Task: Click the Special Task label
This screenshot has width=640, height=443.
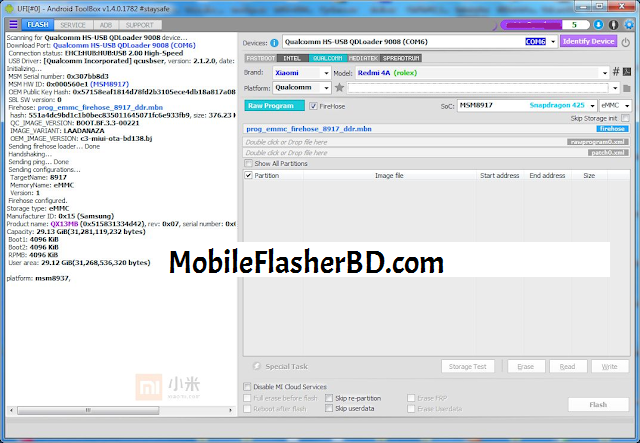Action: coord(287,366)
